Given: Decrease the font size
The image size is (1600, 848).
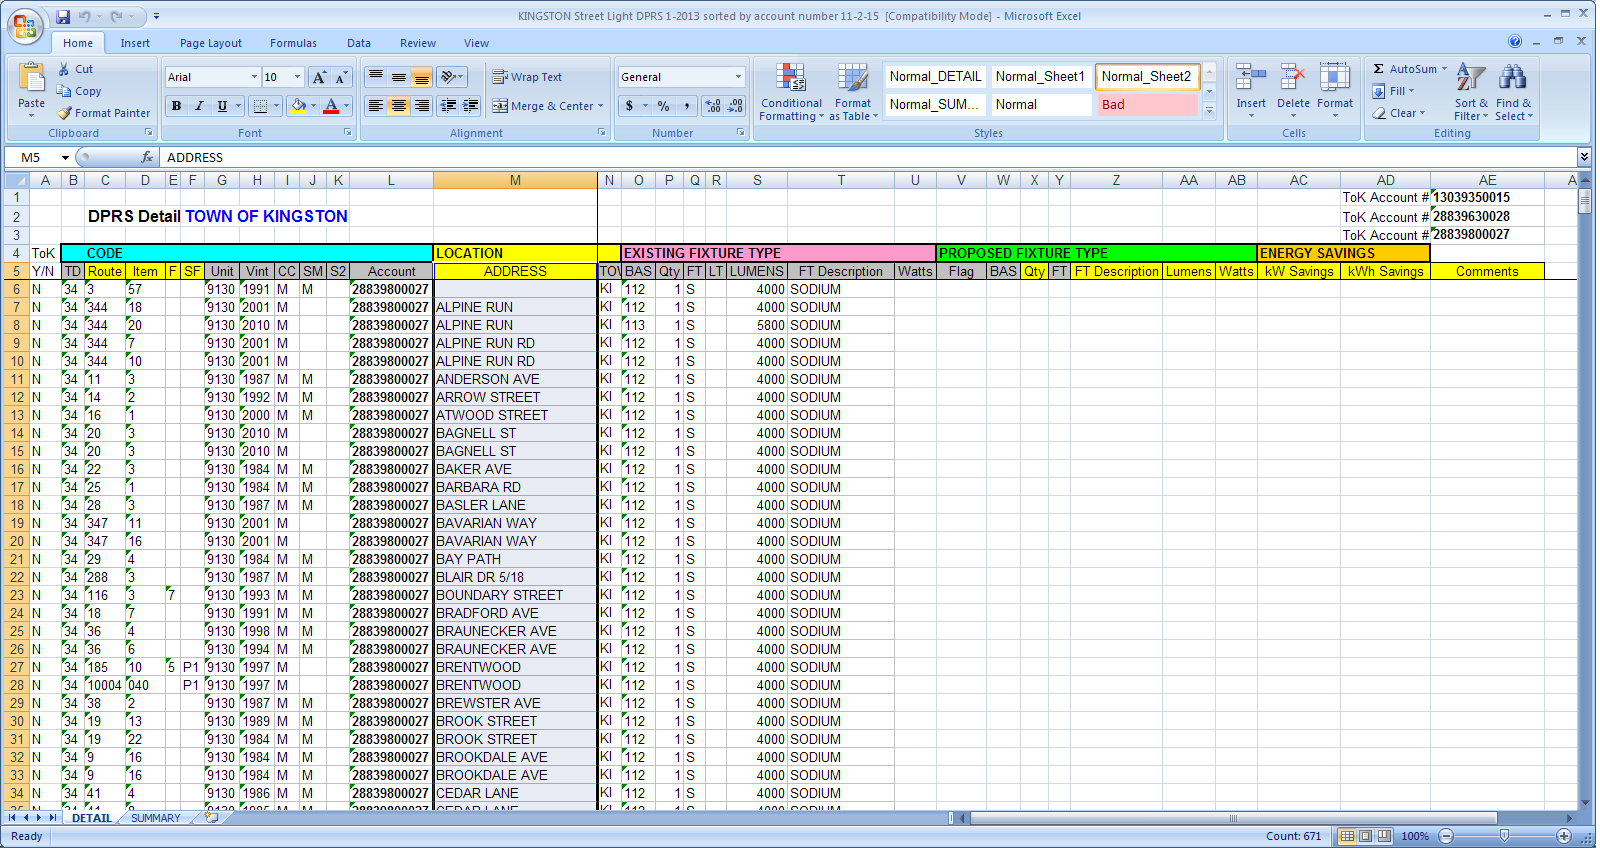Looking at the screenshot, I should point(341,77).
